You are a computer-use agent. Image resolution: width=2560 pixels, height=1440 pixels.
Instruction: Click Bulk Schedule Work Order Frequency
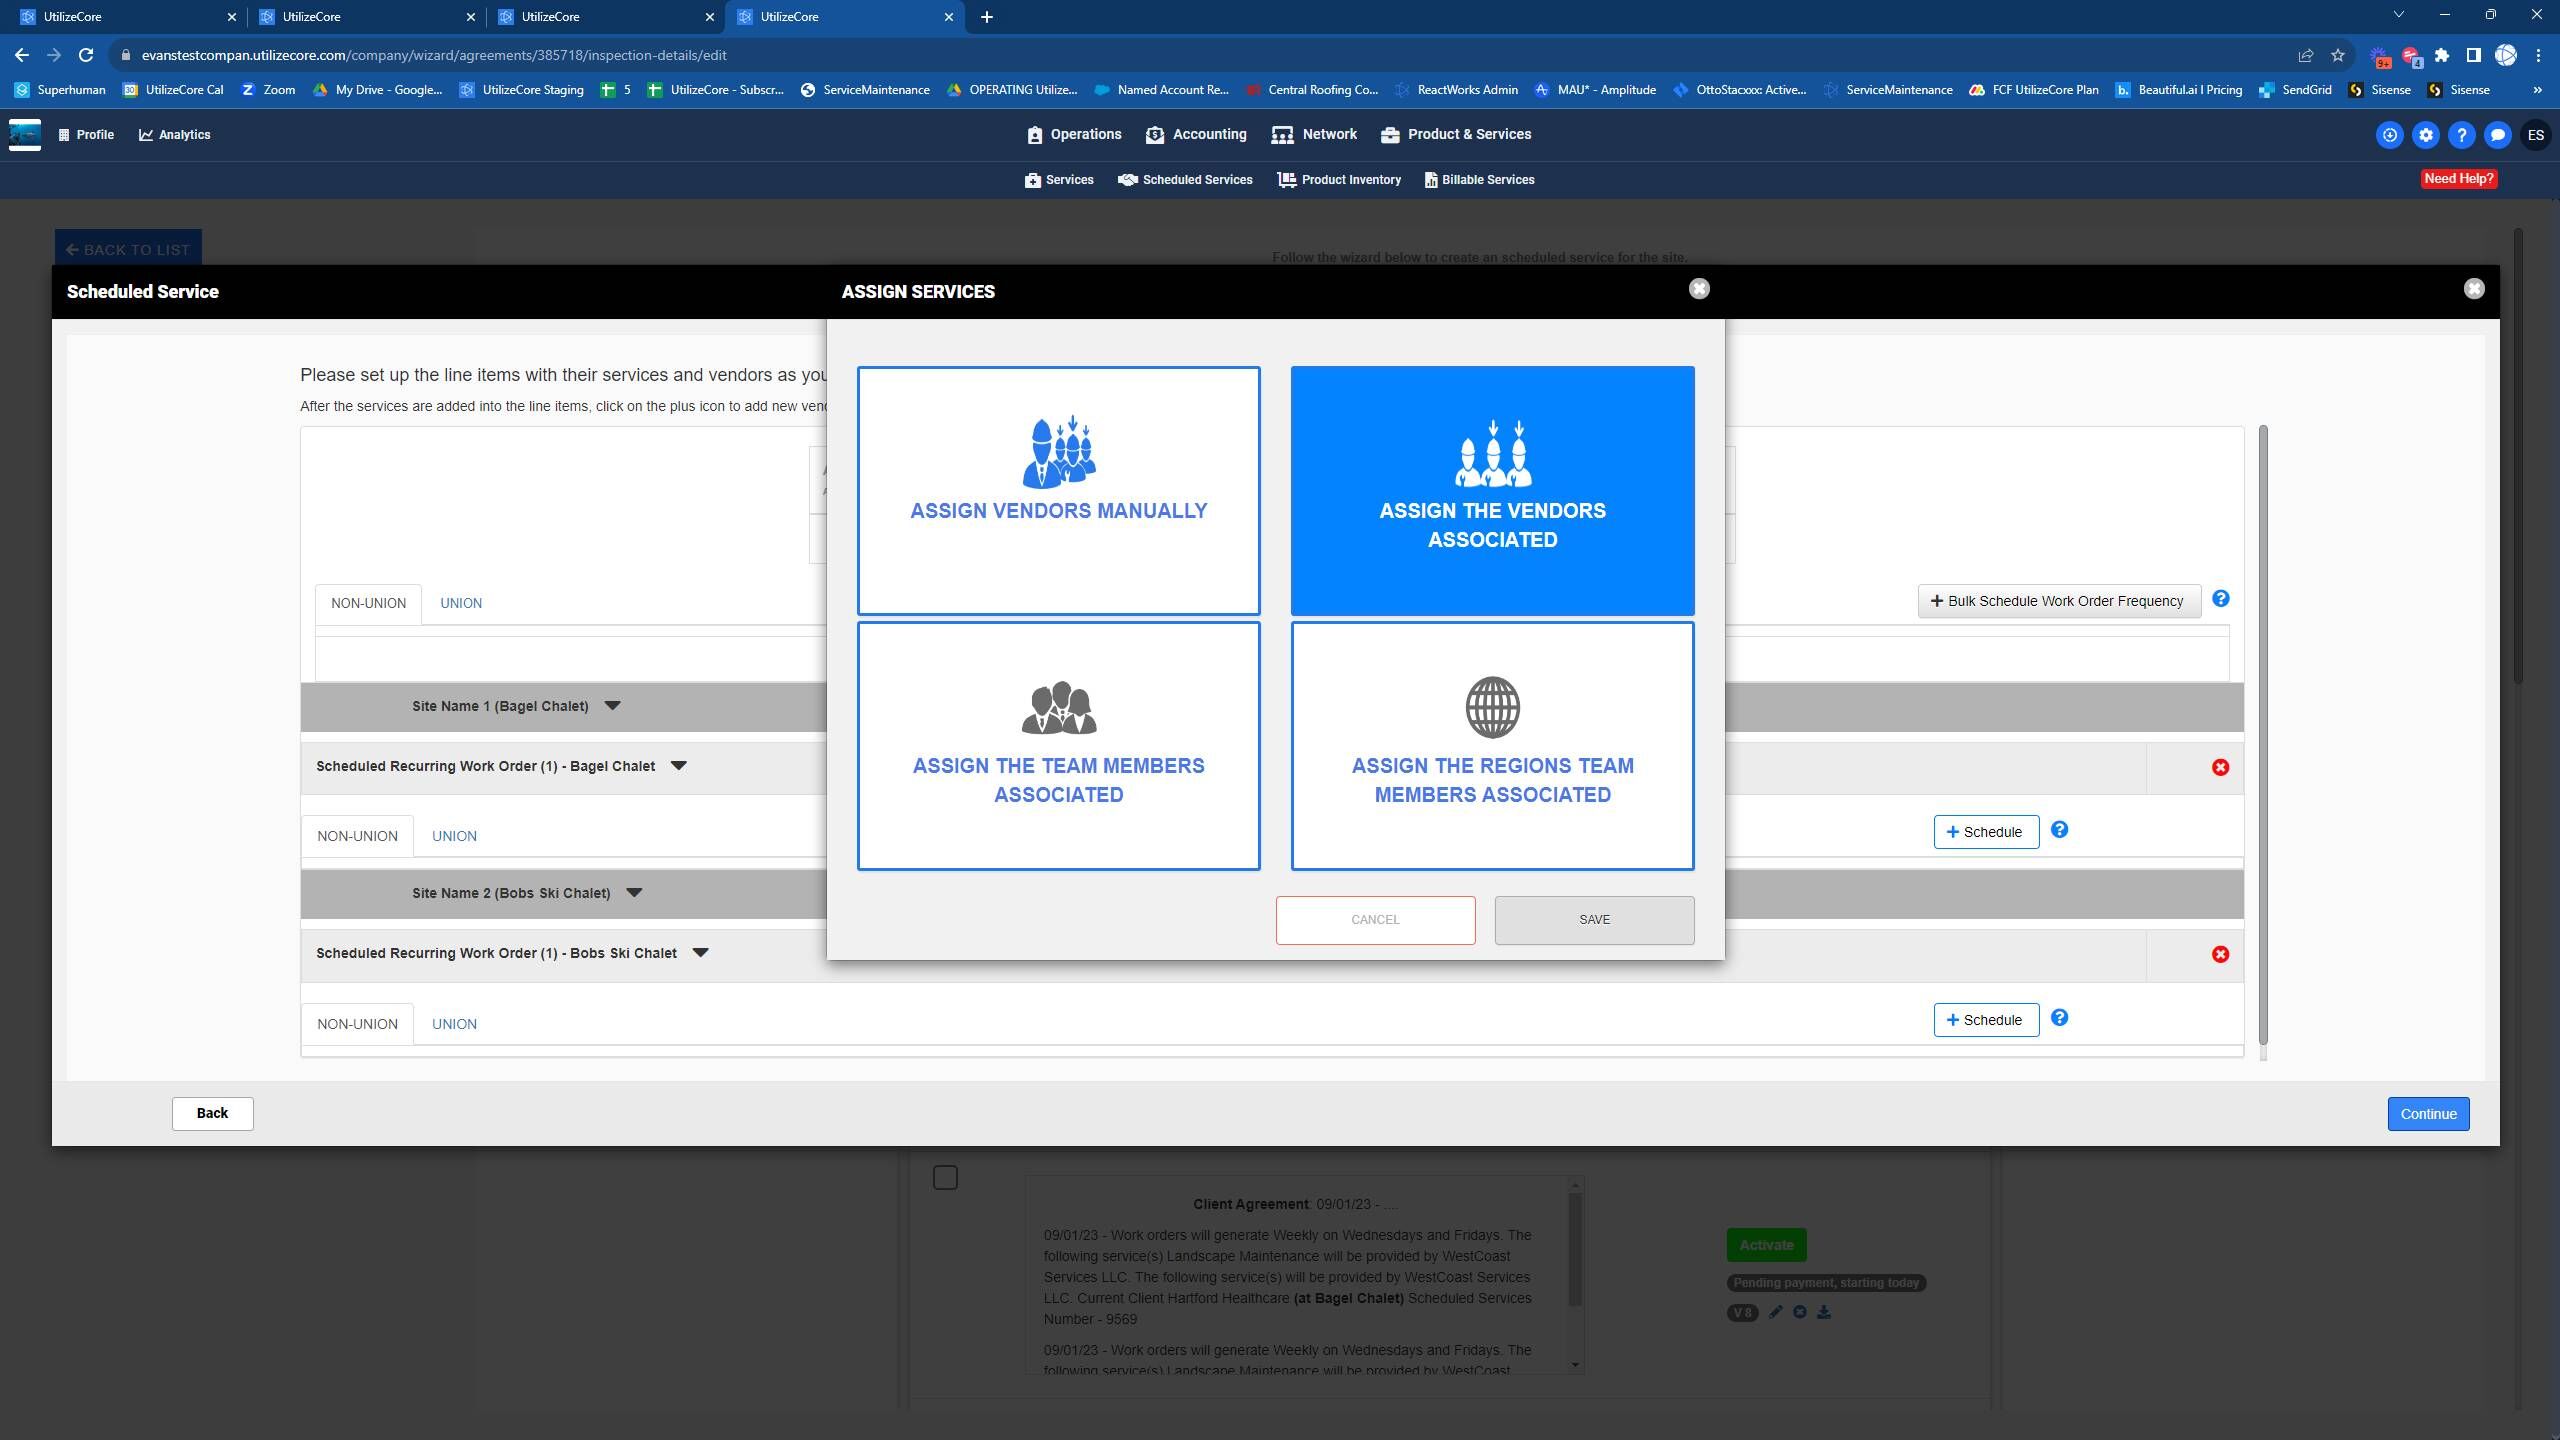click(2058, 601)
